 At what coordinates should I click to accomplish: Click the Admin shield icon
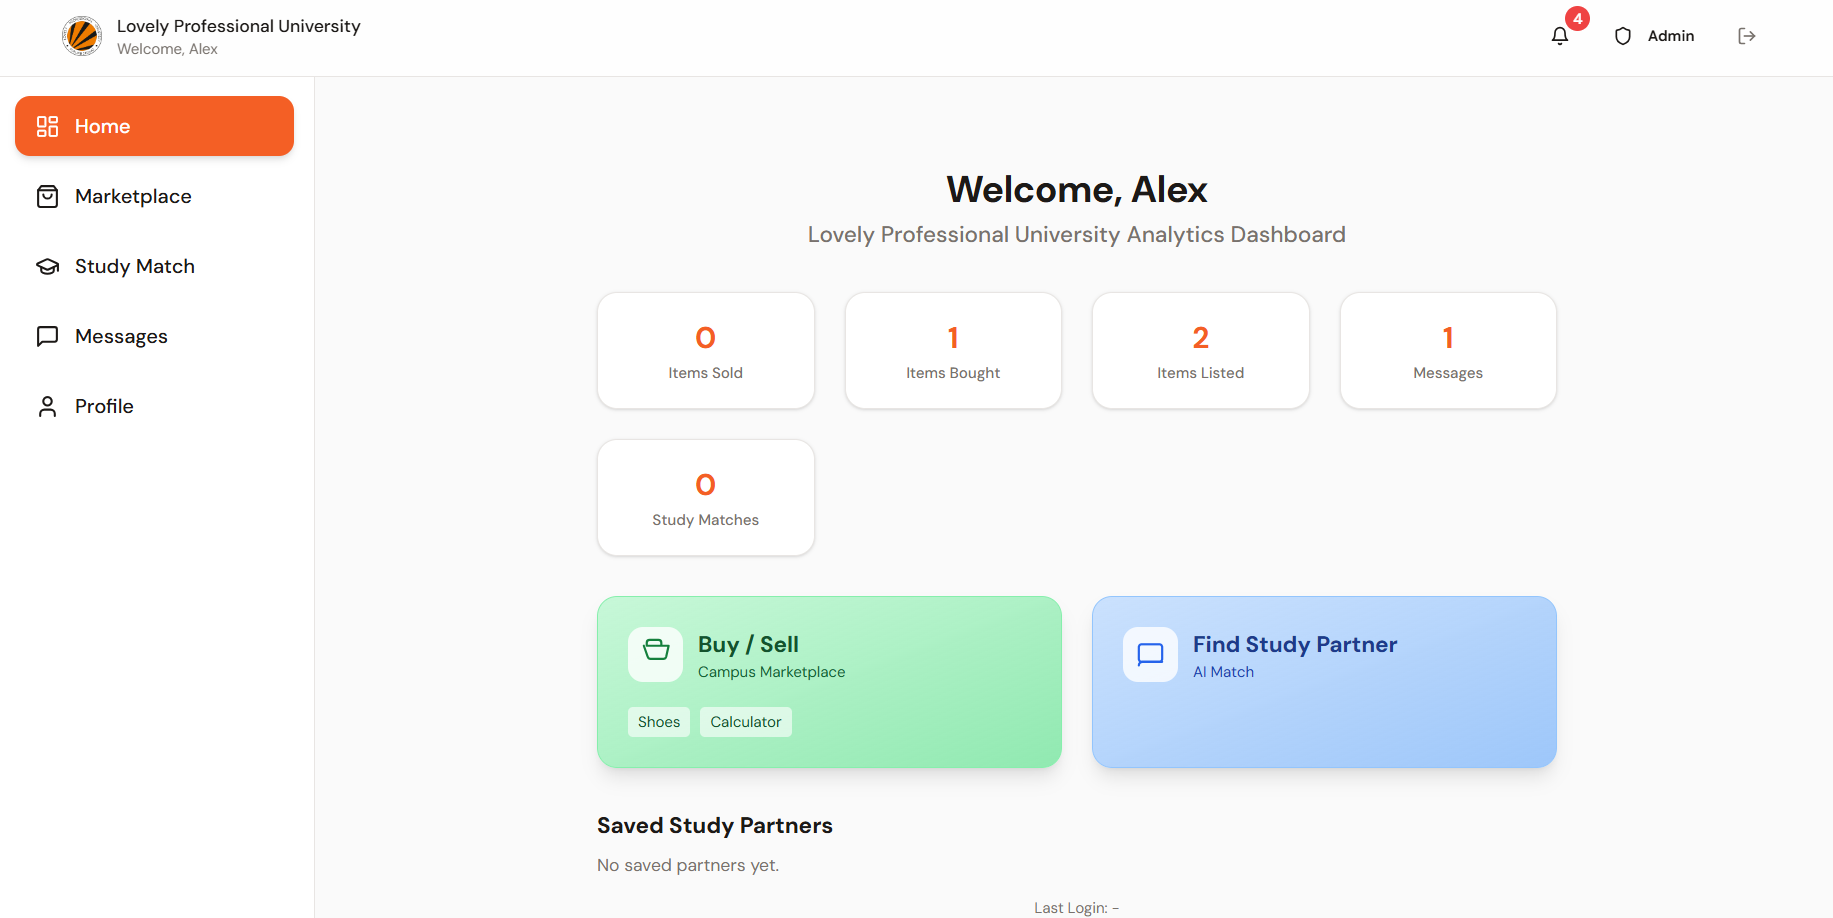coord(1622,36)
